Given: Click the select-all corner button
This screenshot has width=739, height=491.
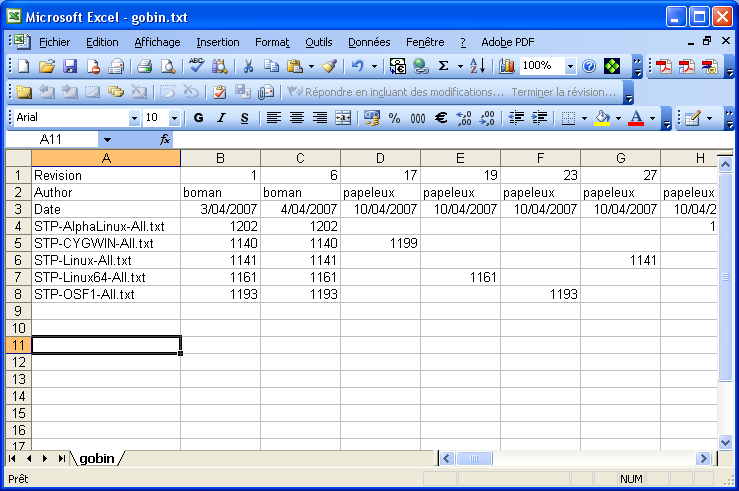Looking at the screenshot, I should click(18, 158).
